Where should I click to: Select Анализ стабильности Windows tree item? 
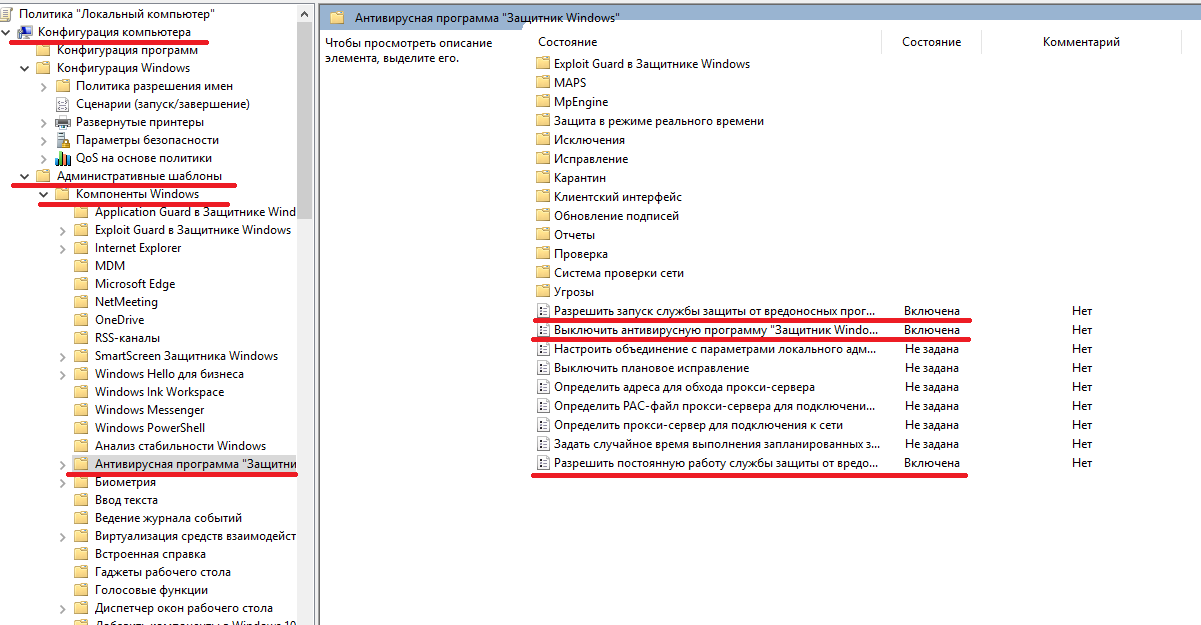point(180,446)
